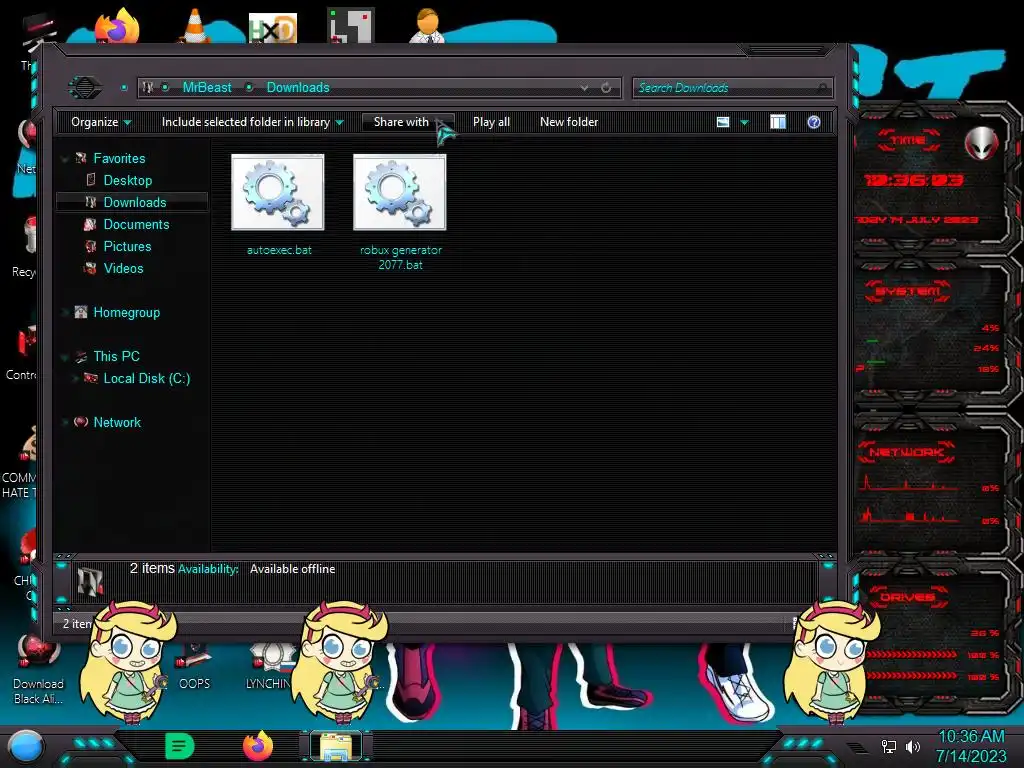
Task: Click the Share with button
Action: click(x=406, y=122)
